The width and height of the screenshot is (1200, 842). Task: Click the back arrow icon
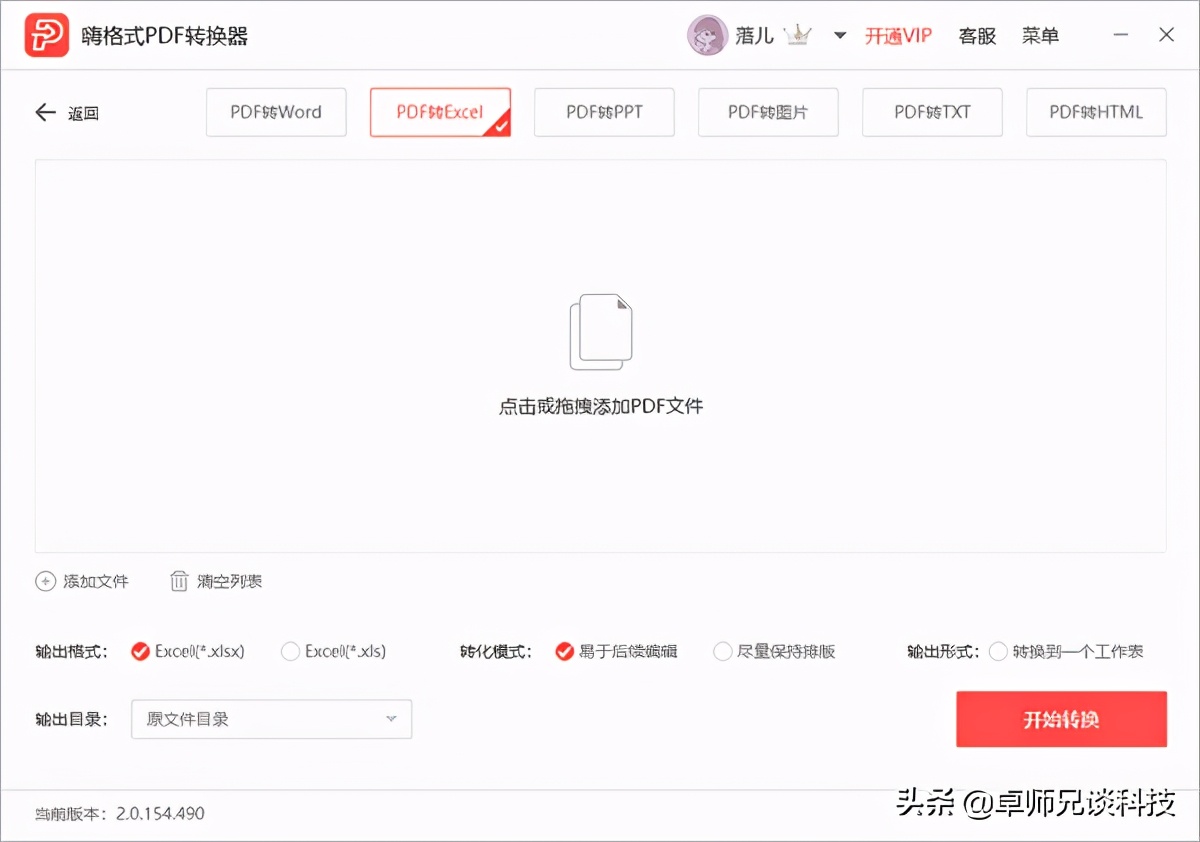point(45,113)
